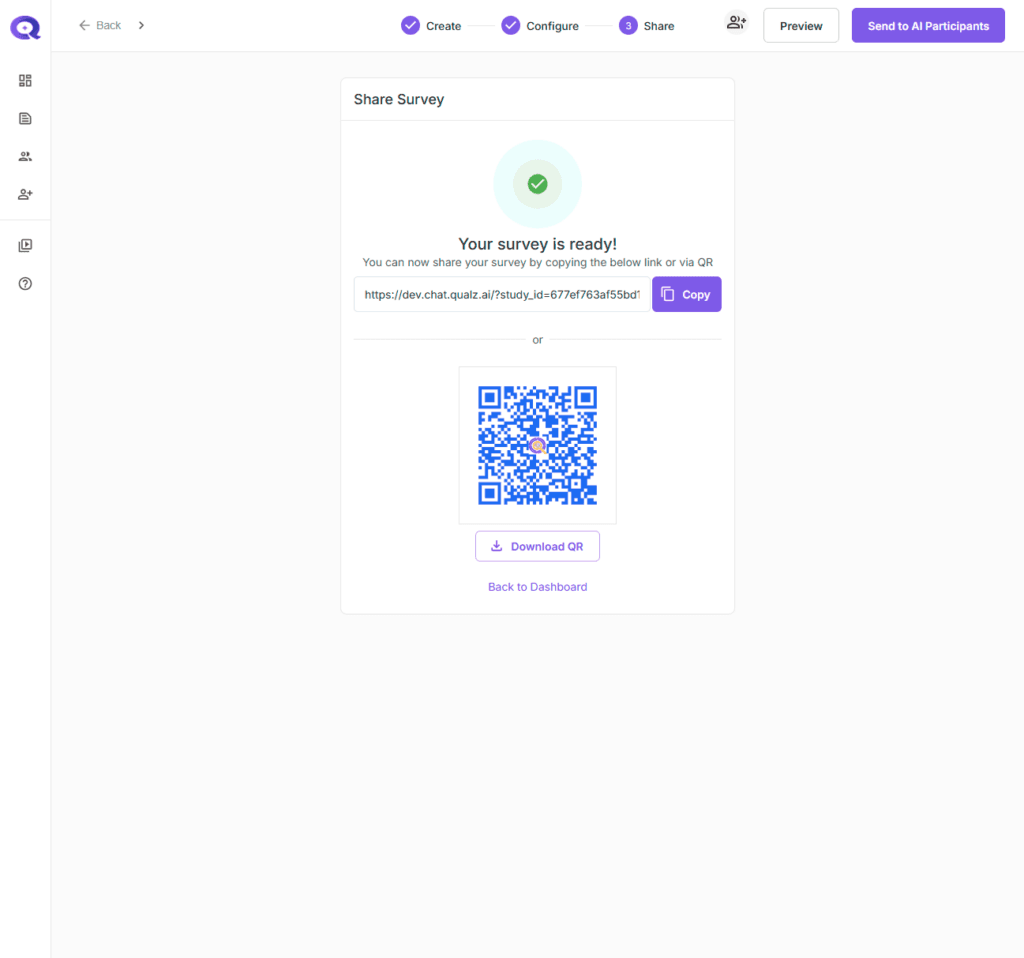Download the QR code

(x=537, y=547)
